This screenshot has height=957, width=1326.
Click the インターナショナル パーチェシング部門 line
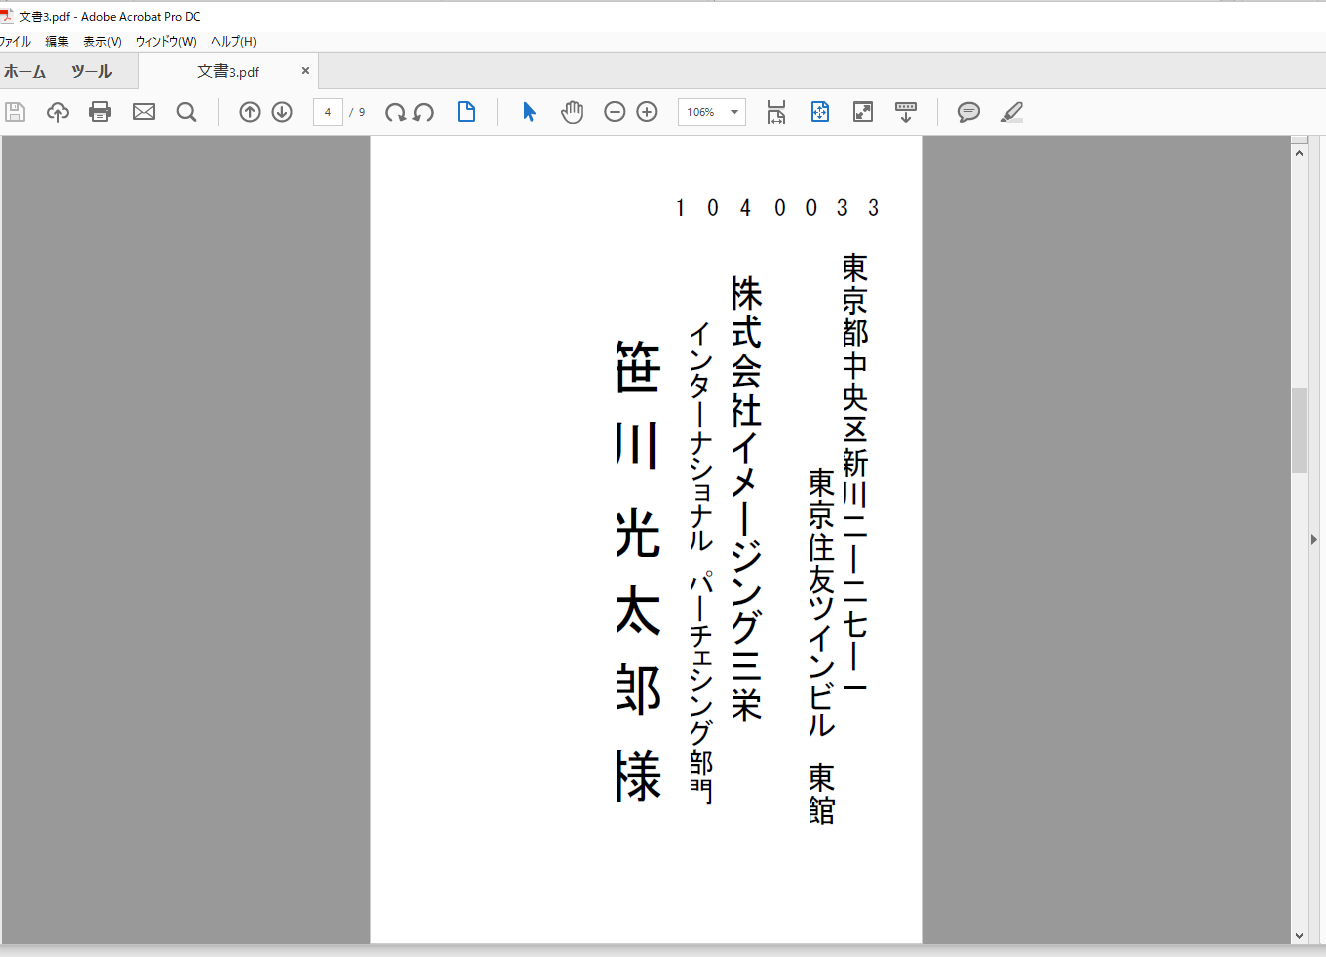click(x=701, y=562)
